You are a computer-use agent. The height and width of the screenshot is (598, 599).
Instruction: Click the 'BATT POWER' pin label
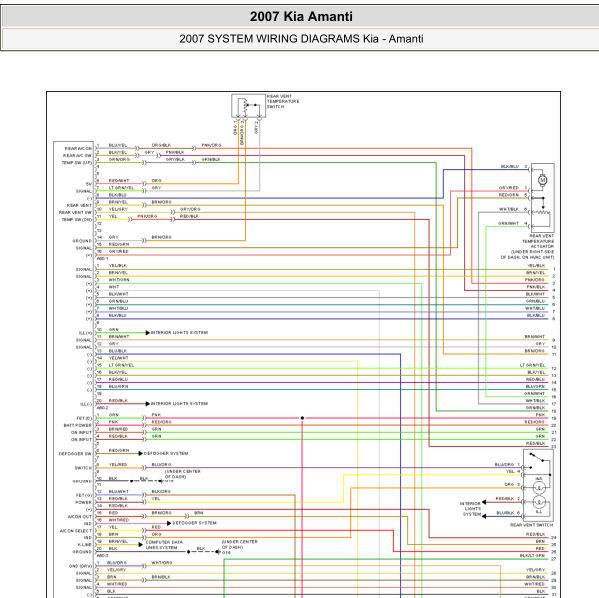(x=78, y=425)
